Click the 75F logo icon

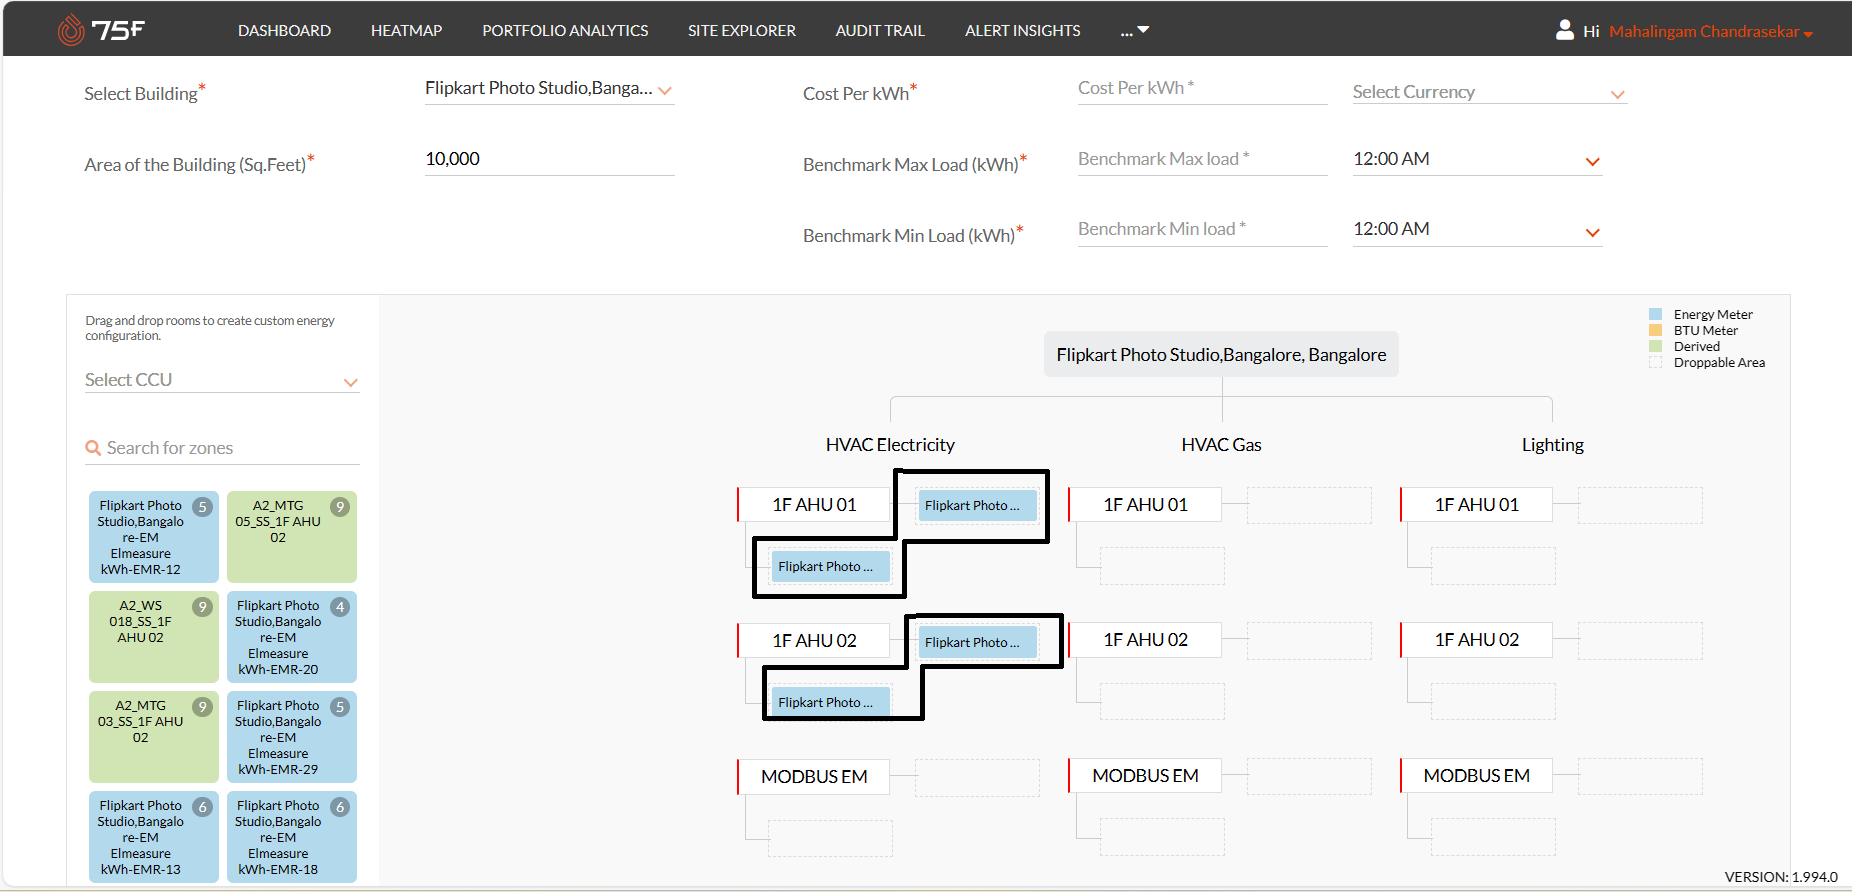101,30
